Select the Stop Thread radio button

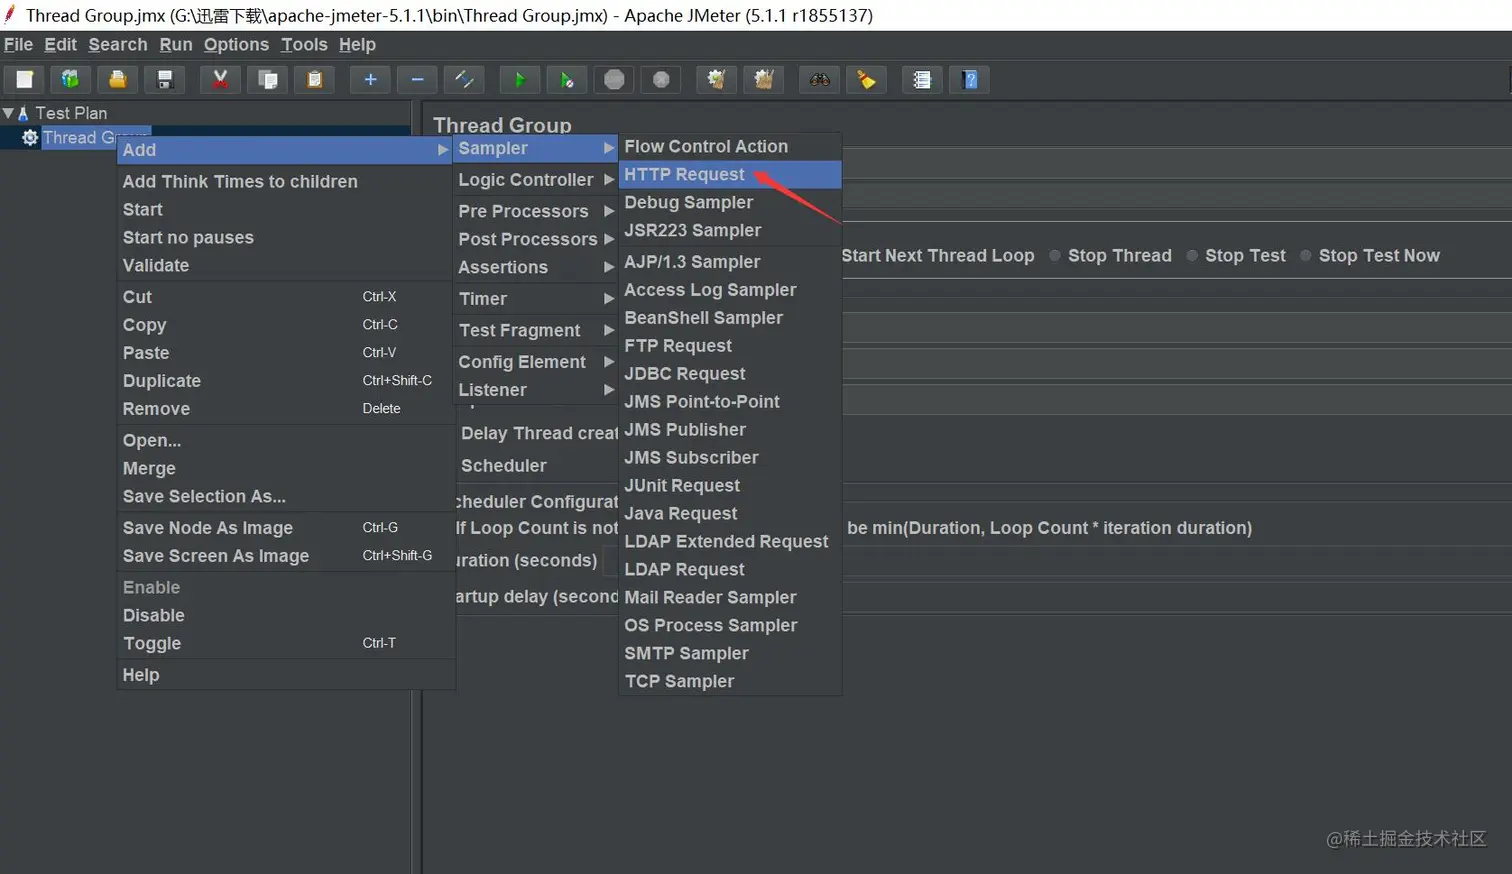coord(1055,256)
